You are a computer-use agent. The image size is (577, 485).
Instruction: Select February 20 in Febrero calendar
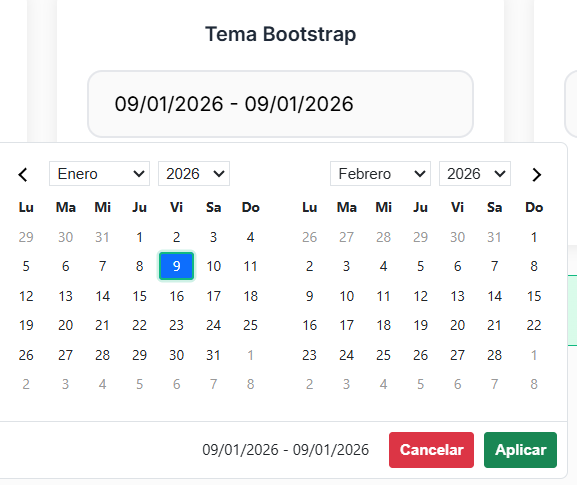[457, 325]
